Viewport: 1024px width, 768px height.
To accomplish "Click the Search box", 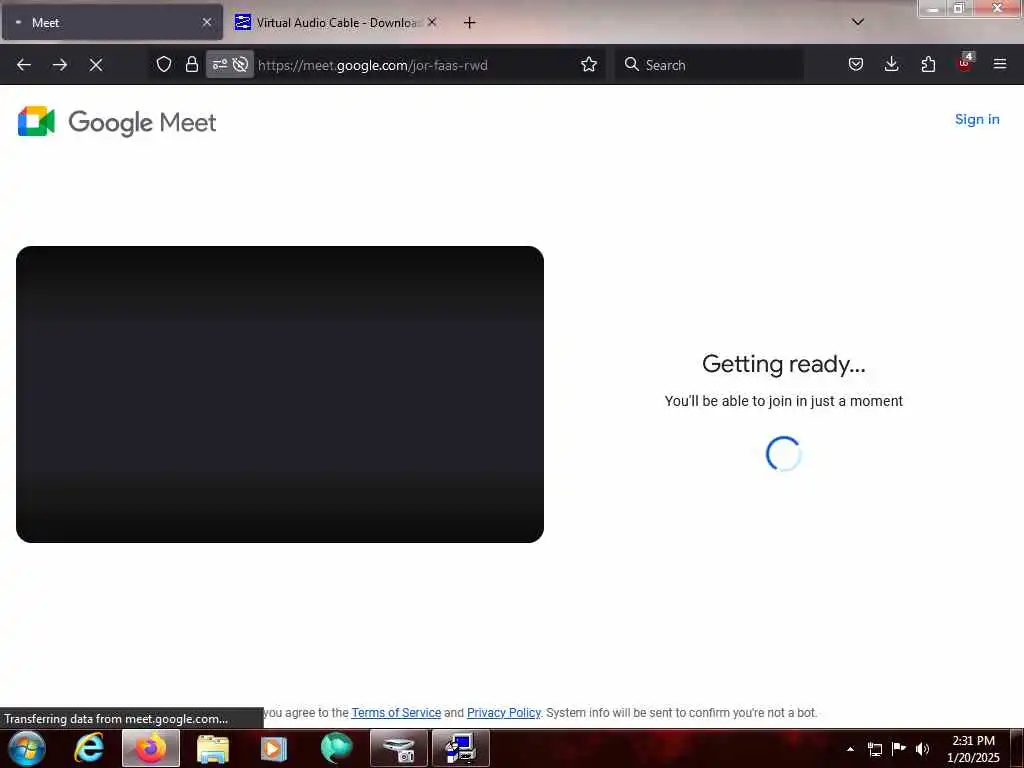I will (x=709, y=65).
